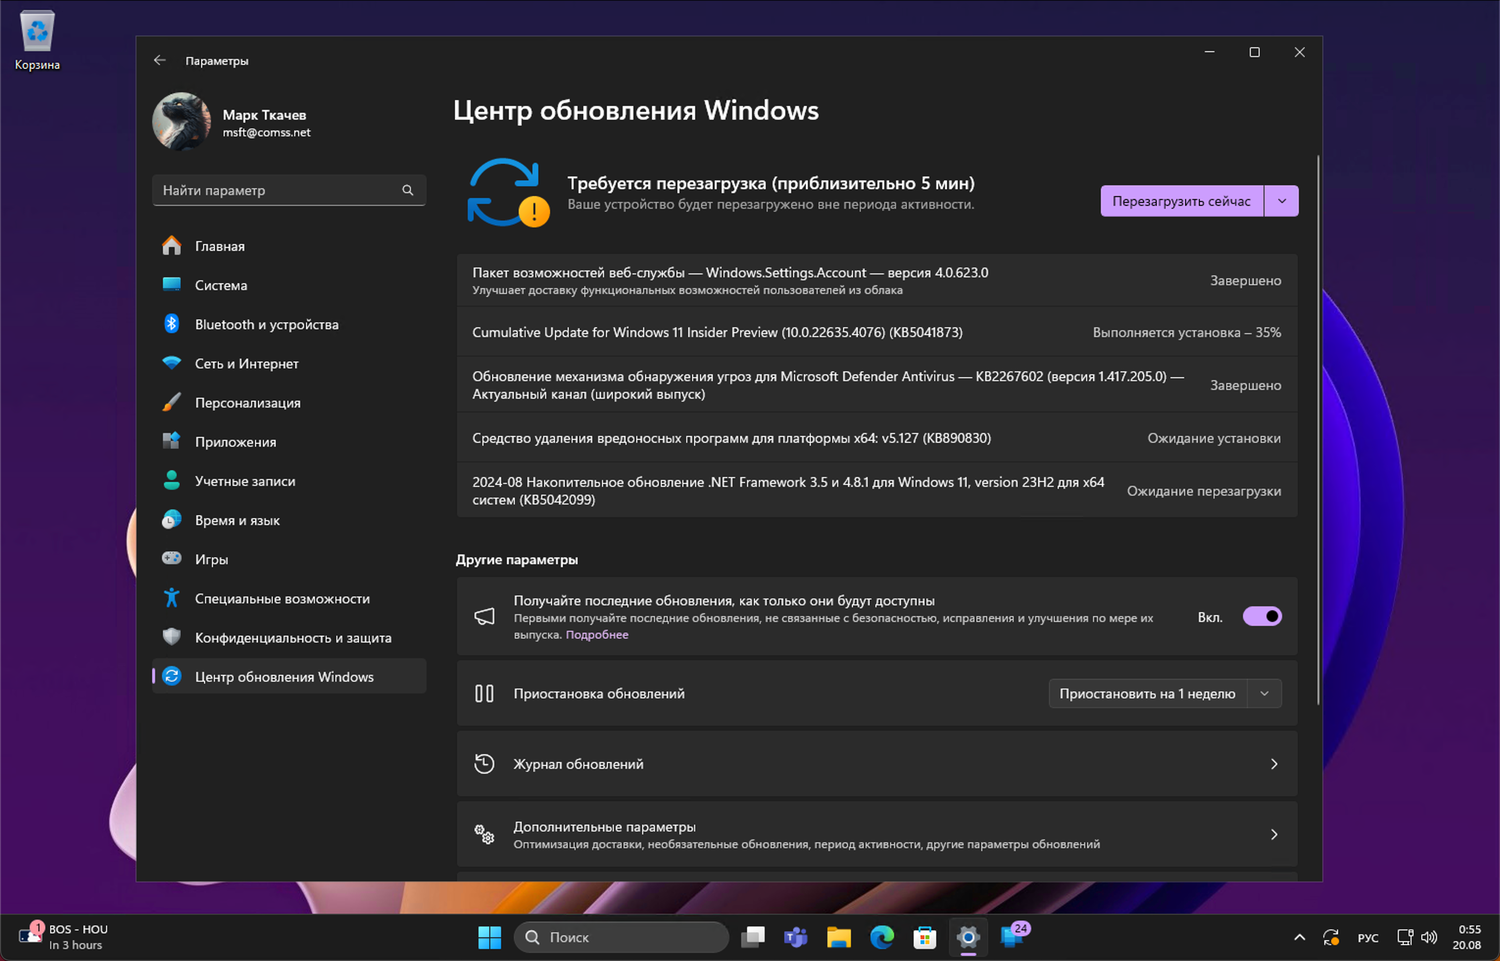Screen dimensions: 1500x961
Task: Click the pause icon beside Приостановка обновлений
Action: coord(484,693)
